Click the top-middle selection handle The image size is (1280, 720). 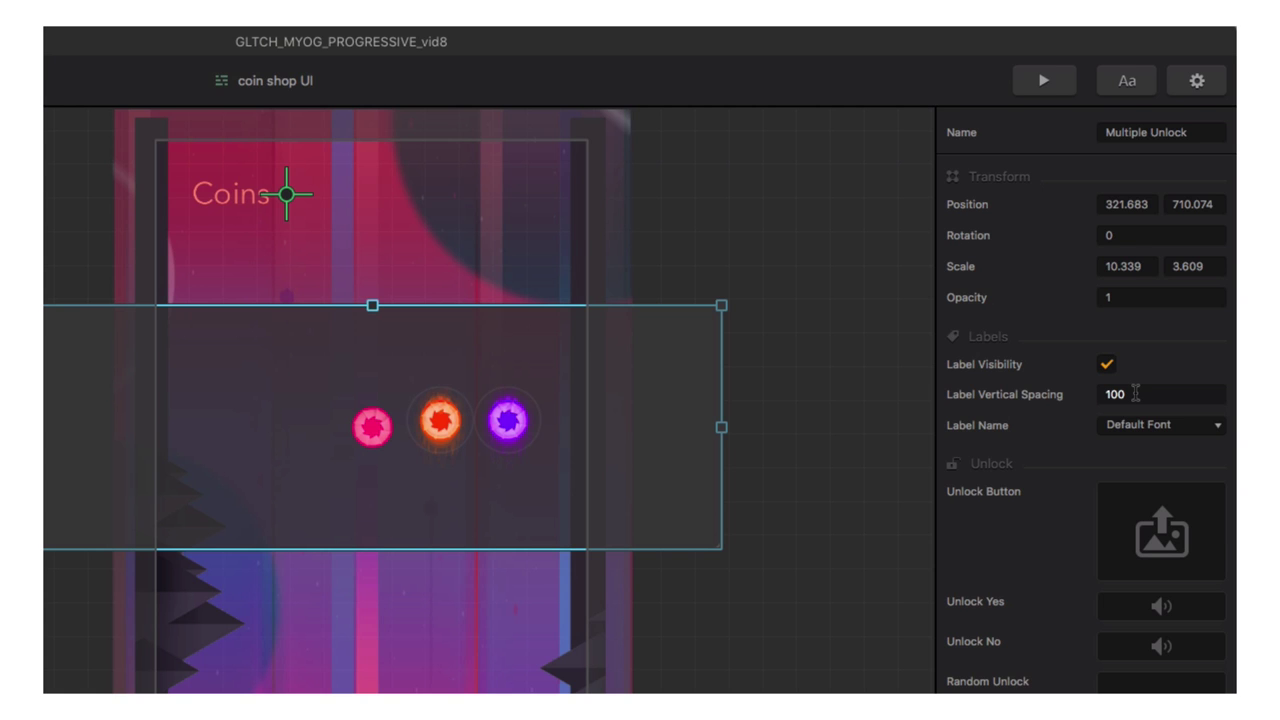coord(372,305)
